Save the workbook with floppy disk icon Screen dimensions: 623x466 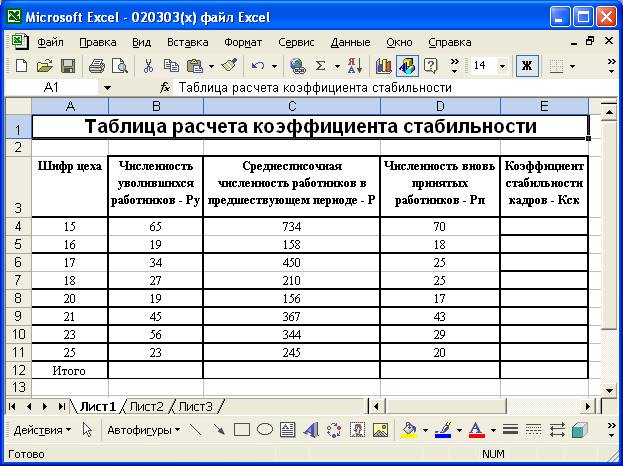click(68, 66)
